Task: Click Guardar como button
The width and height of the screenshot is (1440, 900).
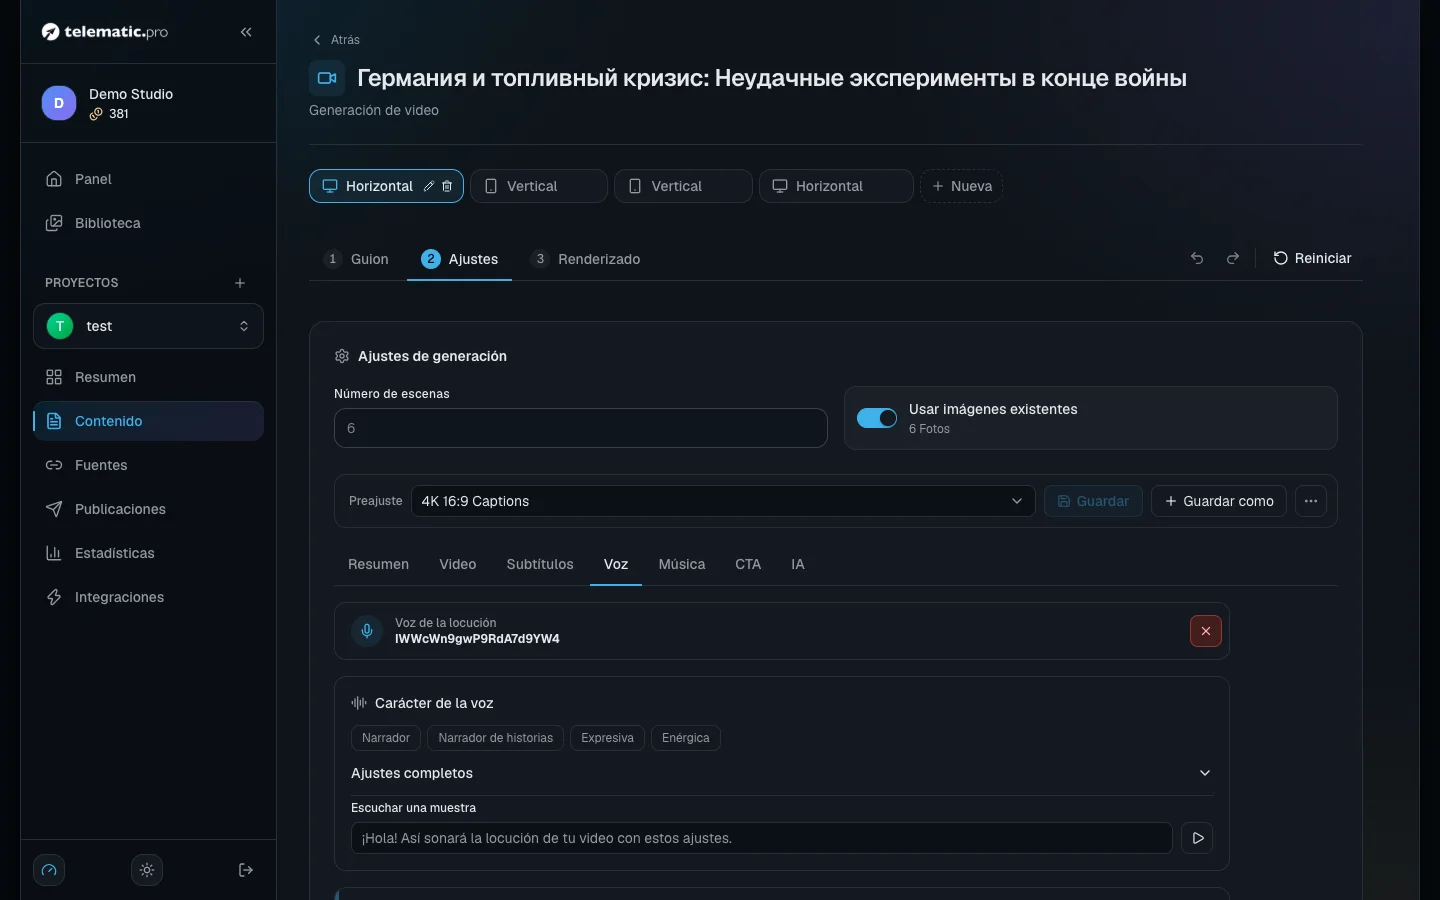Action: coord(1219,501)
